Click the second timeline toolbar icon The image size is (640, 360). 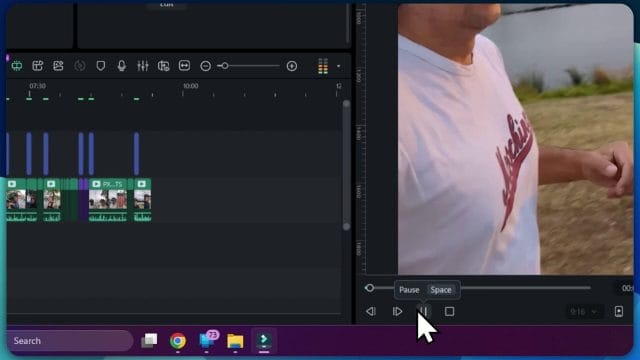point(38,66)
